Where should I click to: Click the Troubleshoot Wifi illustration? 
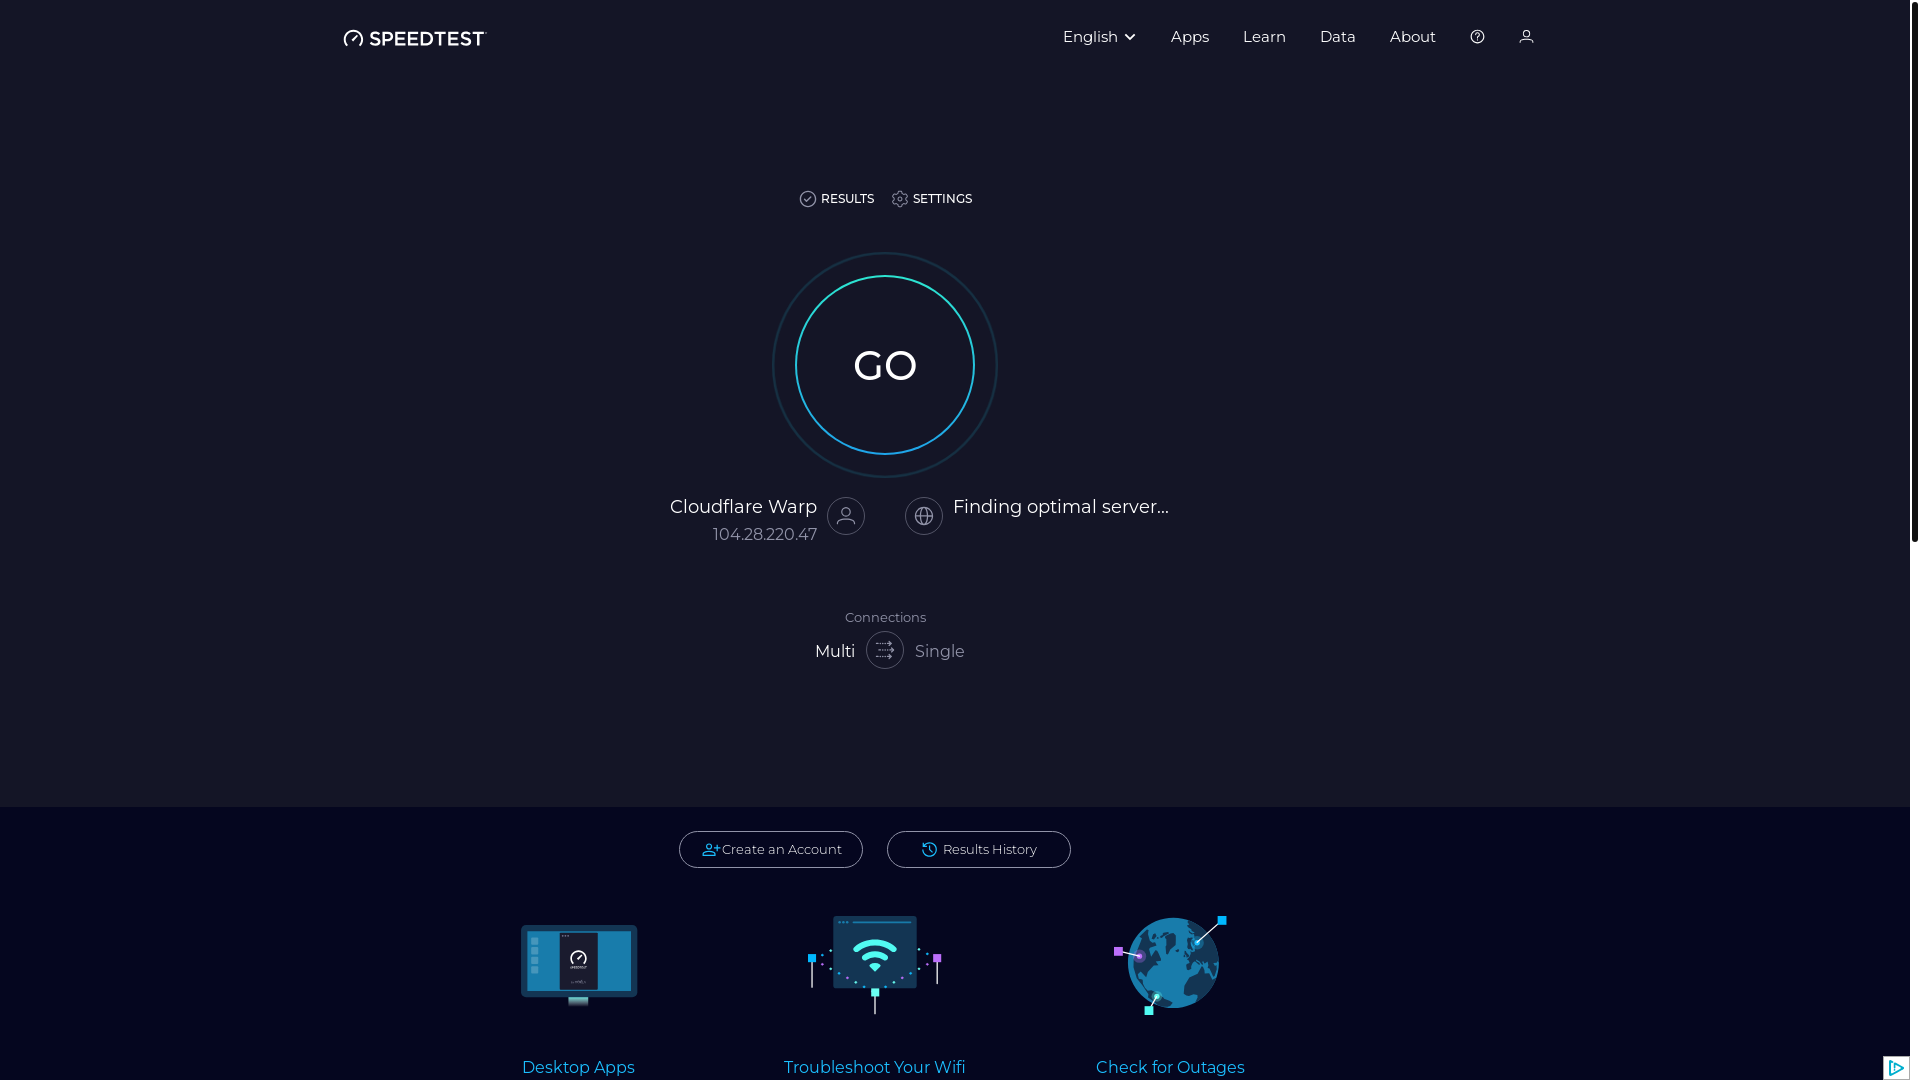tap(875, 965)
